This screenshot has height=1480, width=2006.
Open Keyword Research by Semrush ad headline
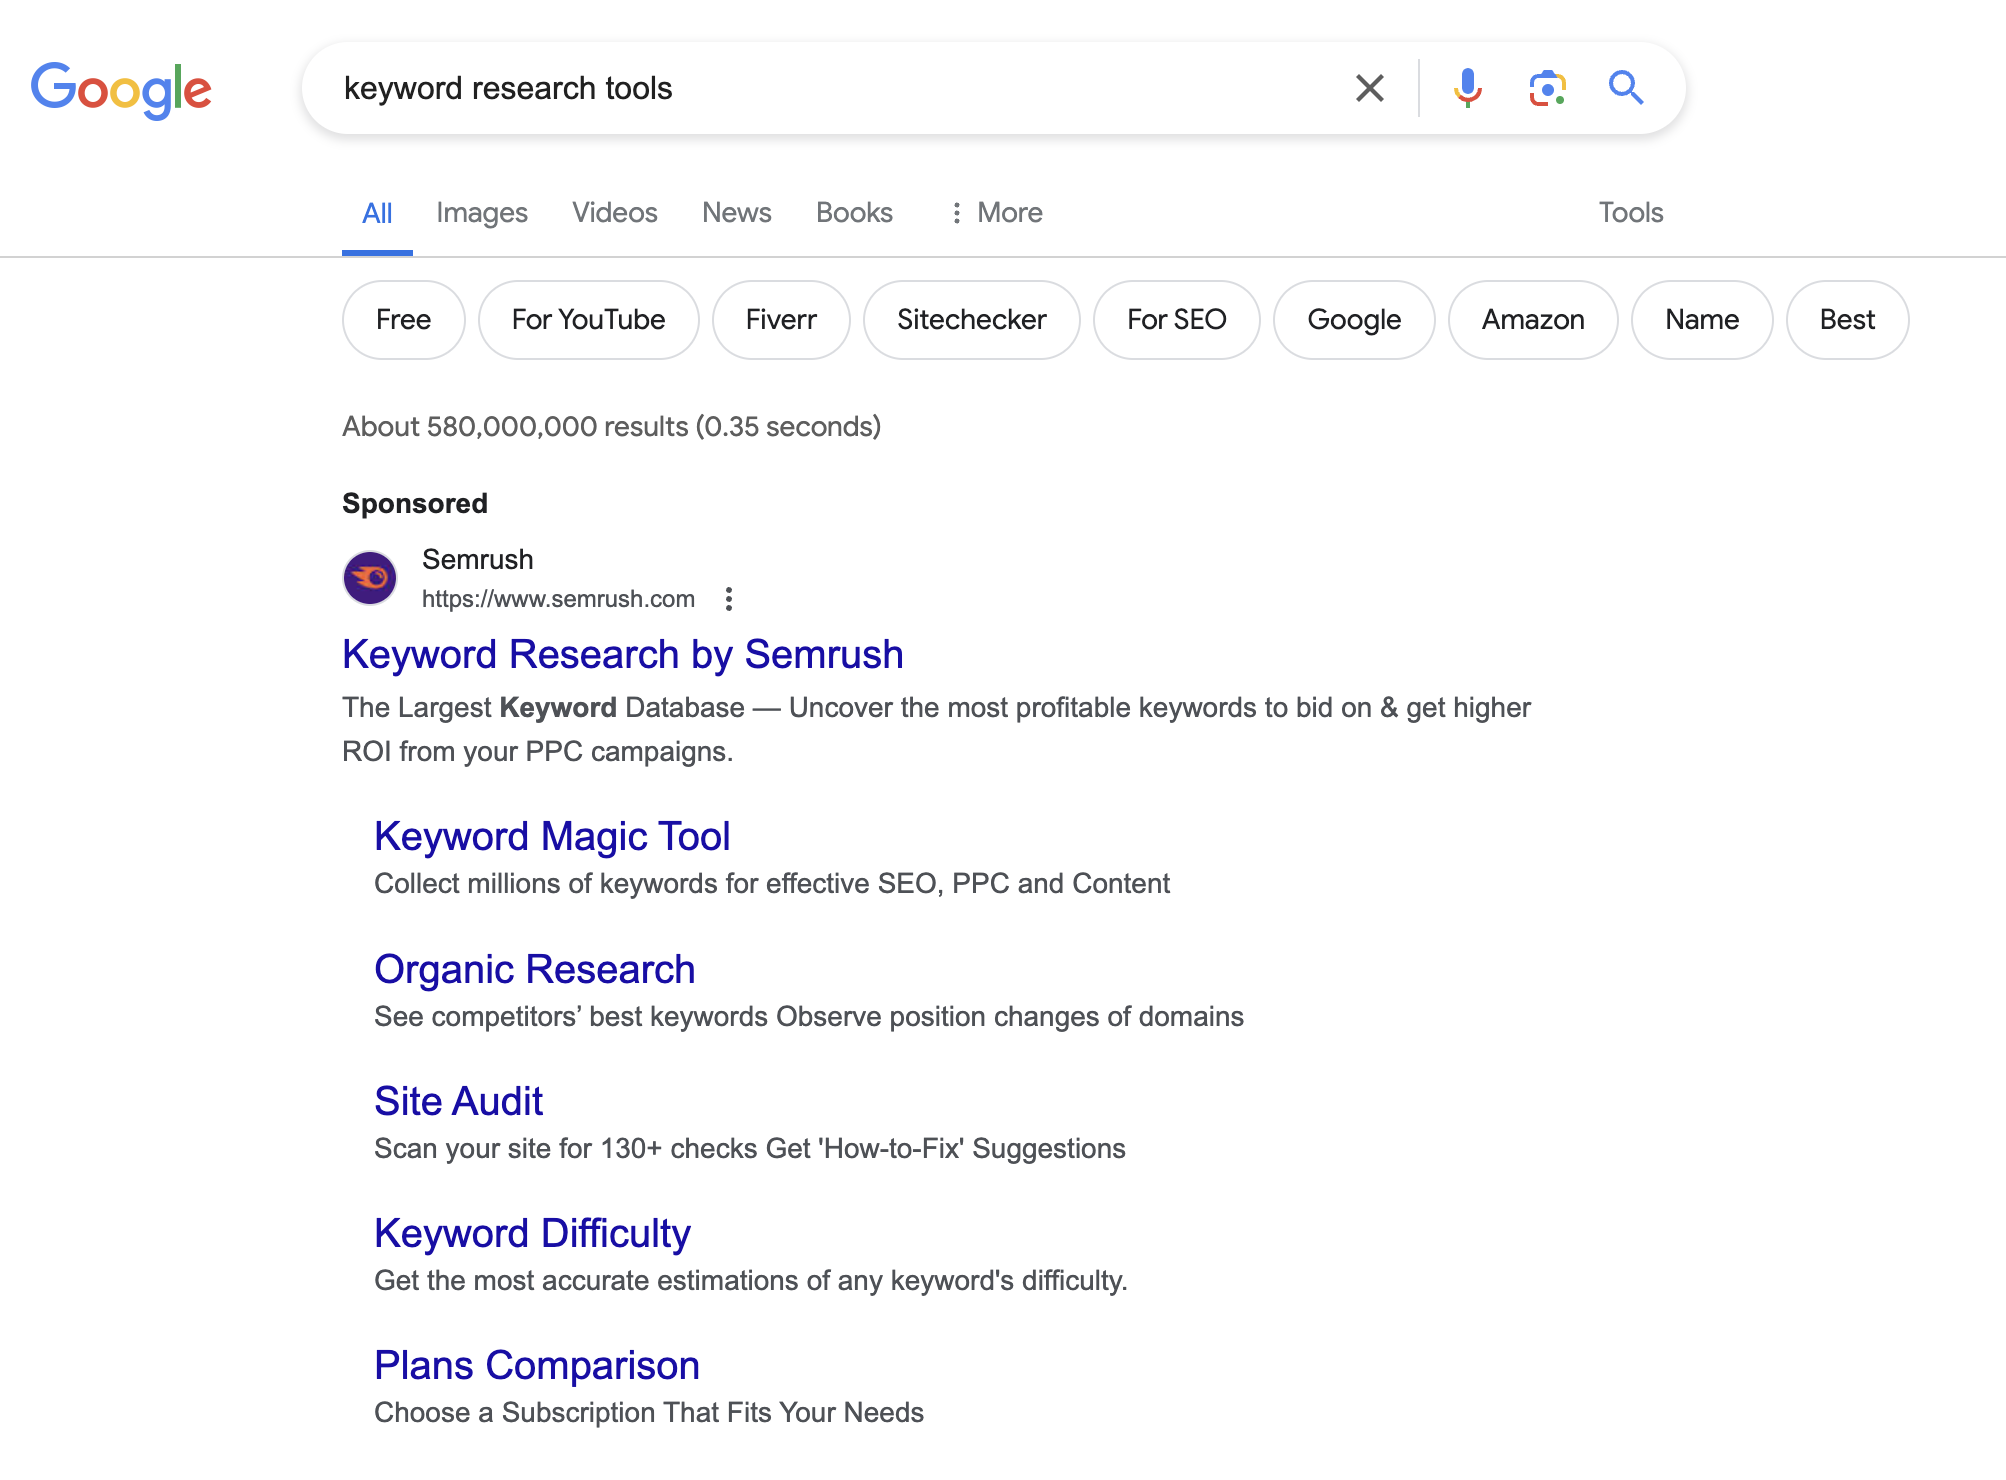(x=623, y=655)
